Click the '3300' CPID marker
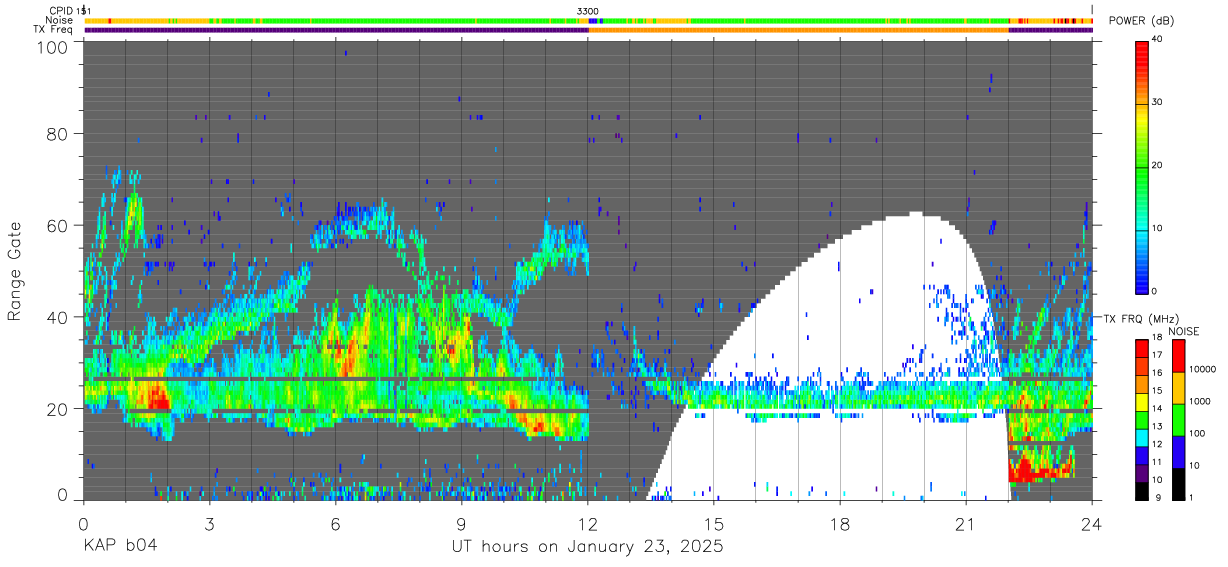Image resolution: width=1228 pixels, height=567 pixels. (x=588, y=11)
